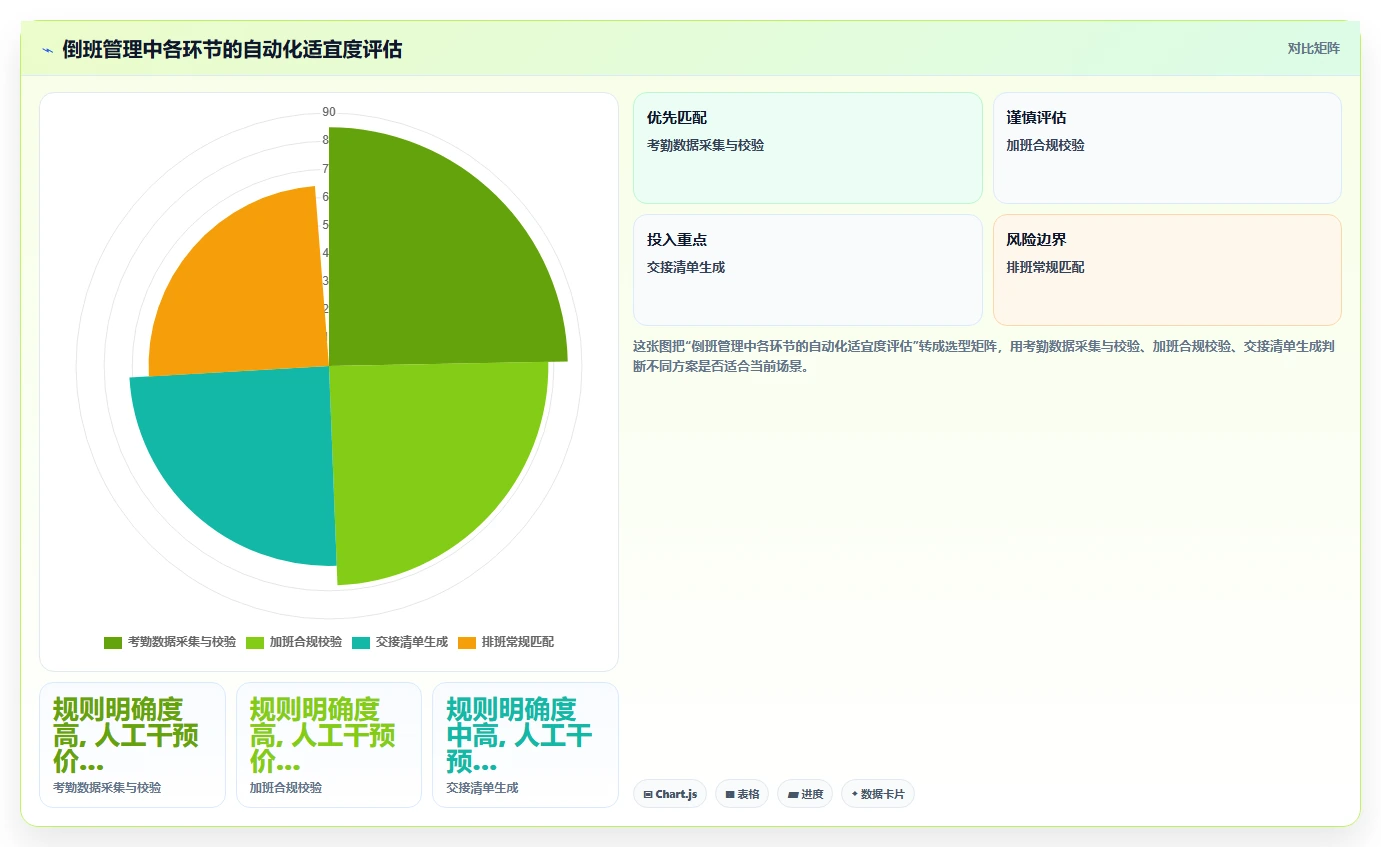Click the description paragraph starting 这张图把

click(x=985, y=356)
